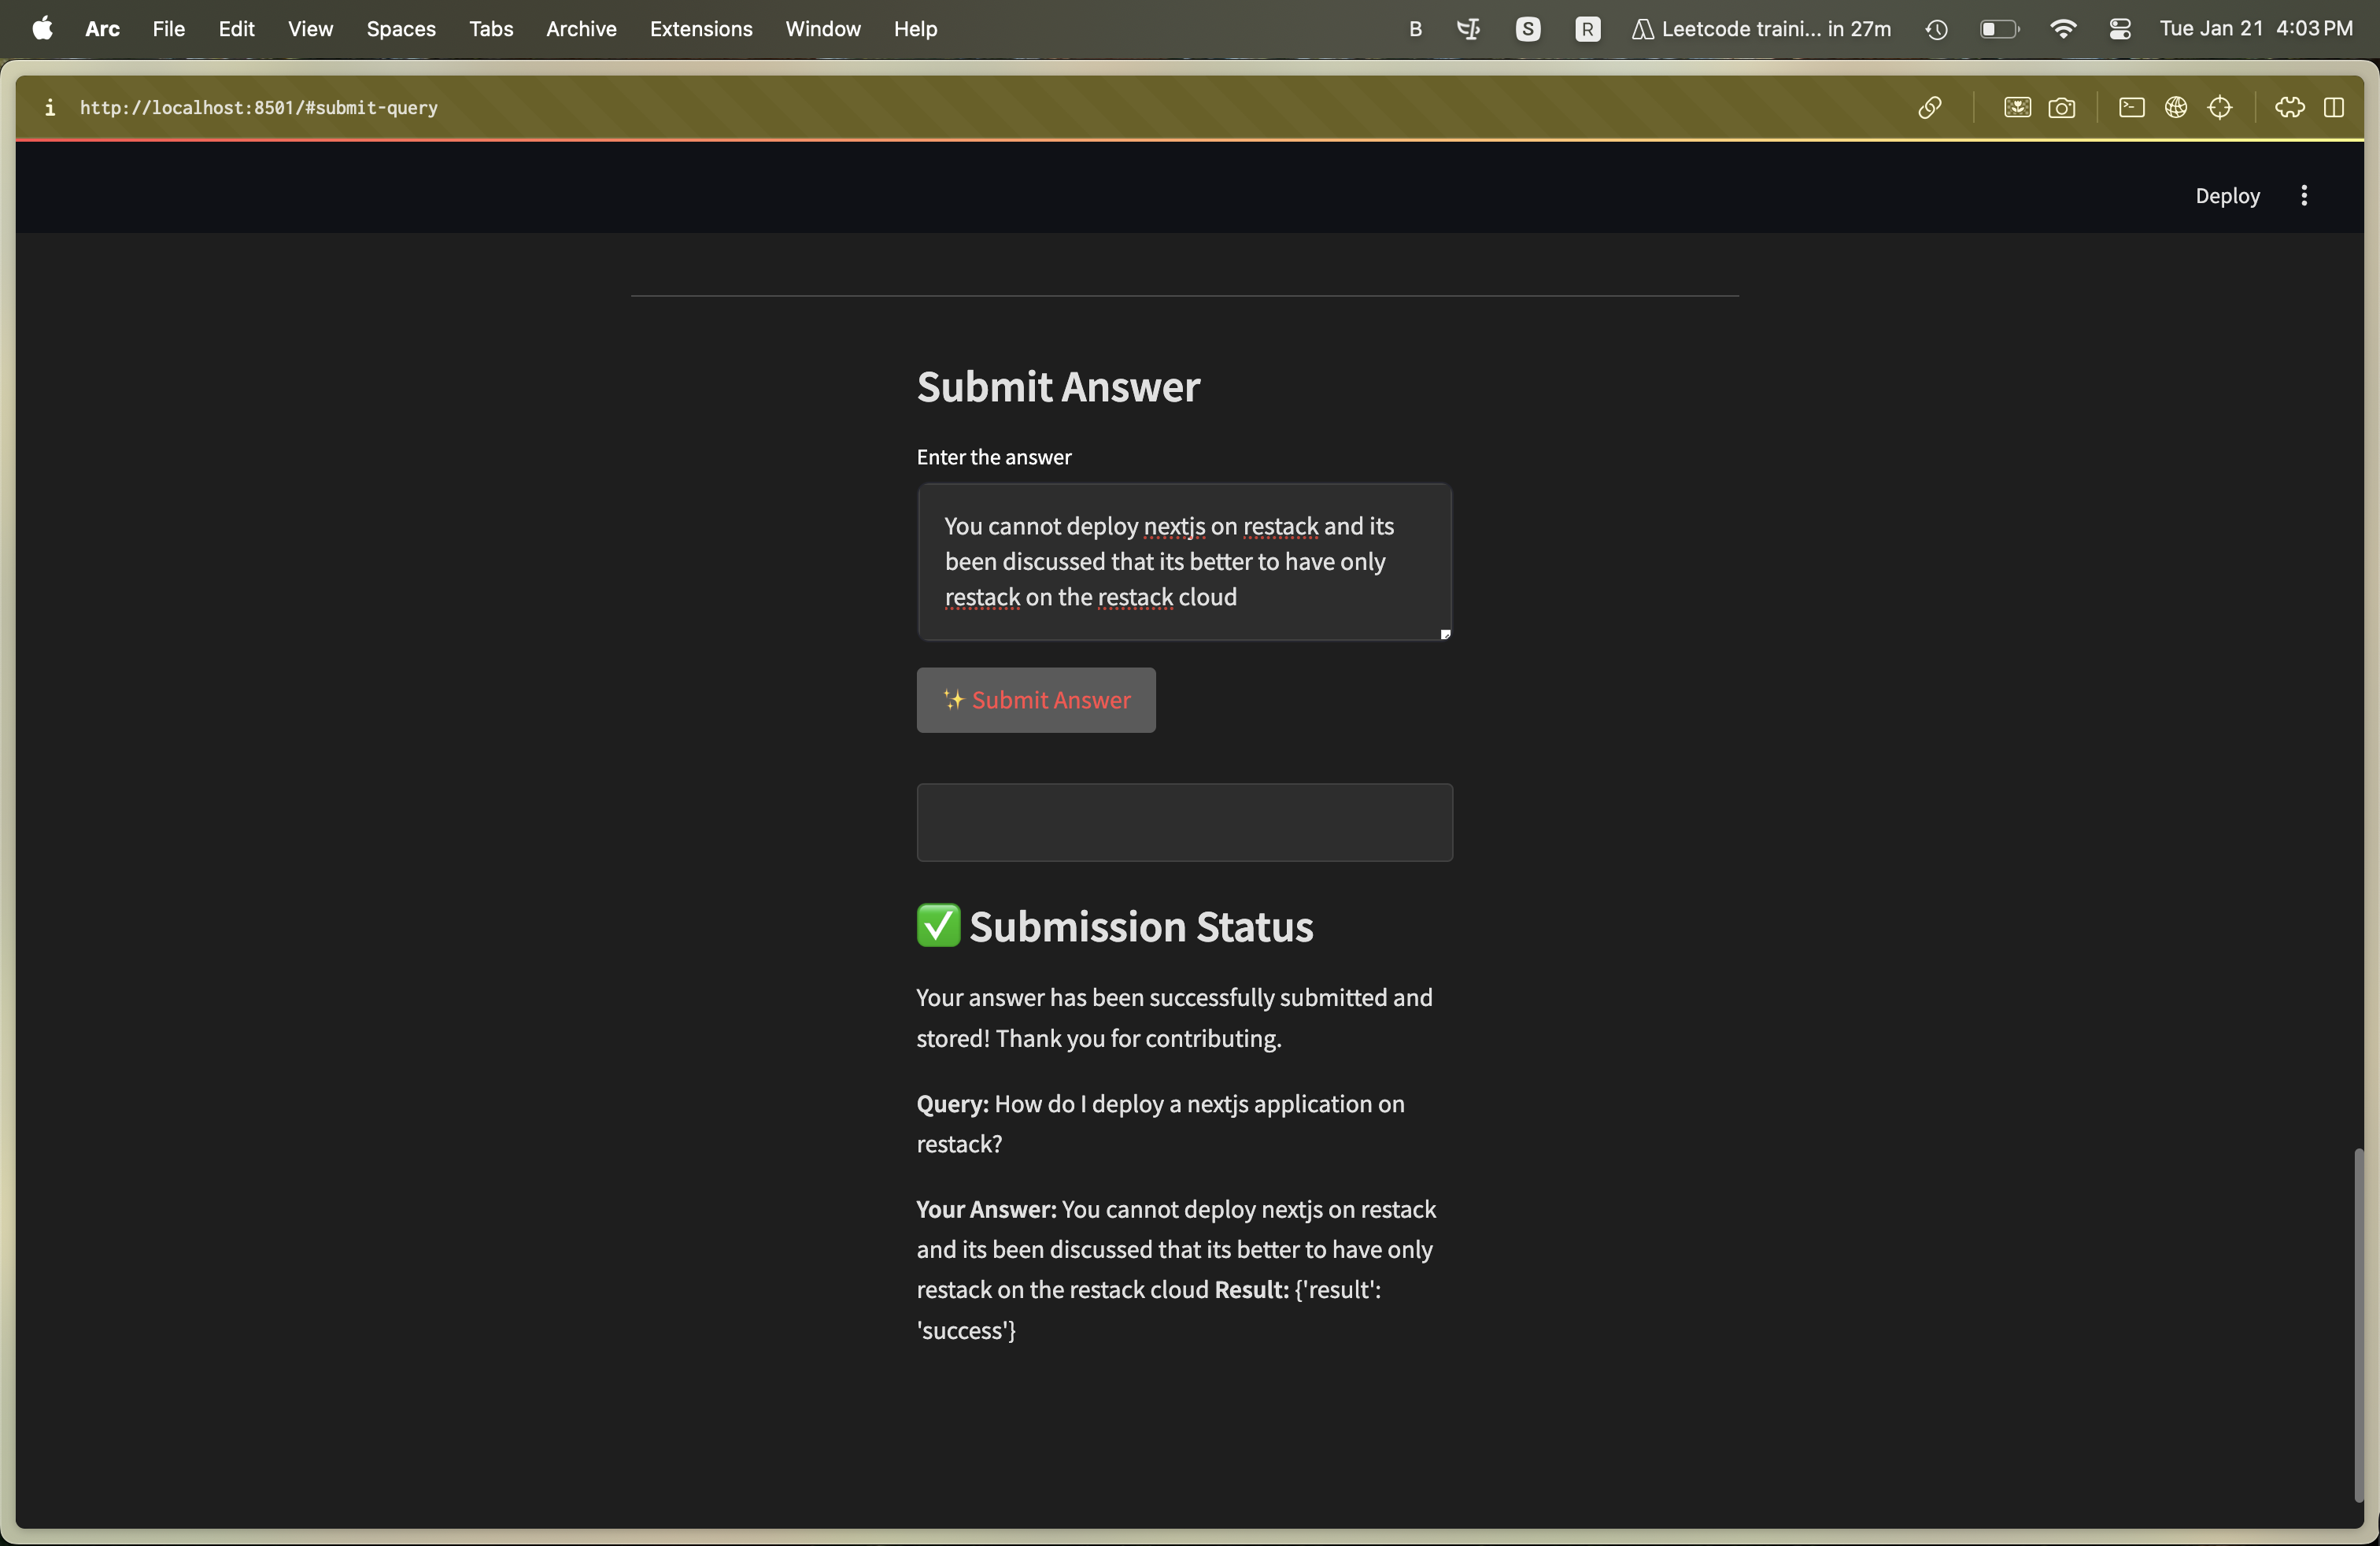The height and width of the screenshot is (1546, 2380).
Task: Open the extensions puzzle piece icon
Action: click(x=2289, y=107)
